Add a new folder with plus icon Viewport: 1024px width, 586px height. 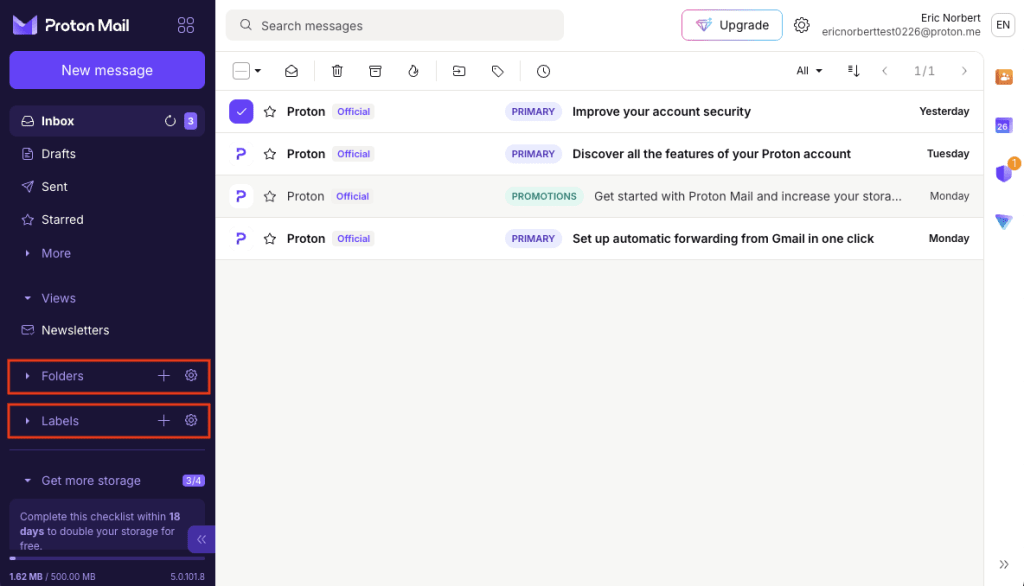[164, 376]
